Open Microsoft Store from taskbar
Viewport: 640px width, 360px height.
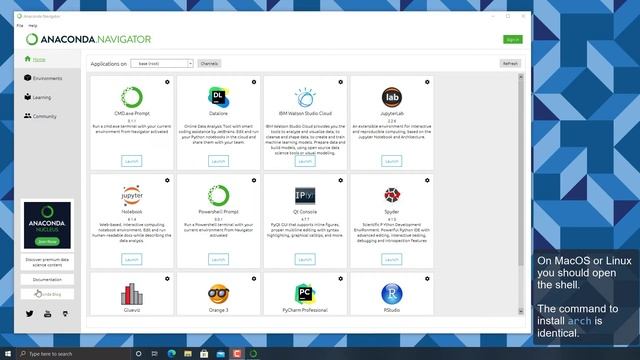204,353
